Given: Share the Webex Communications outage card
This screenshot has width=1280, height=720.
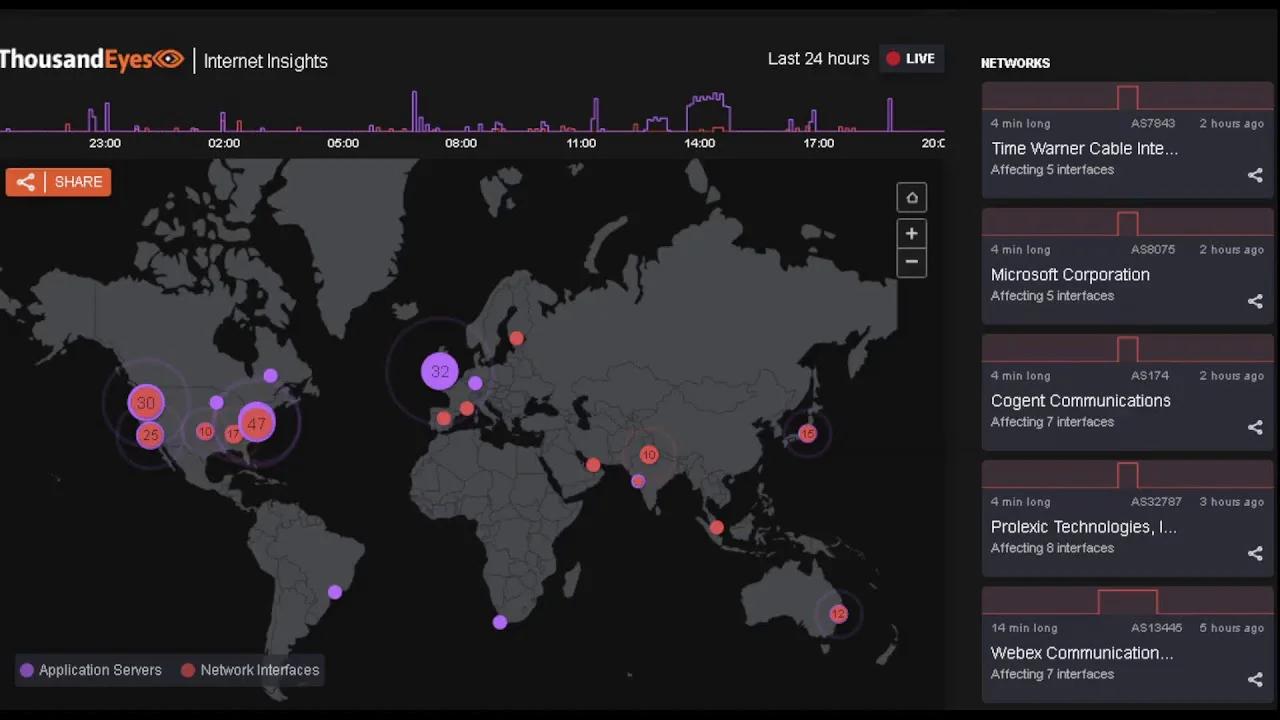Looking at the screenshot, I should tap(1255, 679).
